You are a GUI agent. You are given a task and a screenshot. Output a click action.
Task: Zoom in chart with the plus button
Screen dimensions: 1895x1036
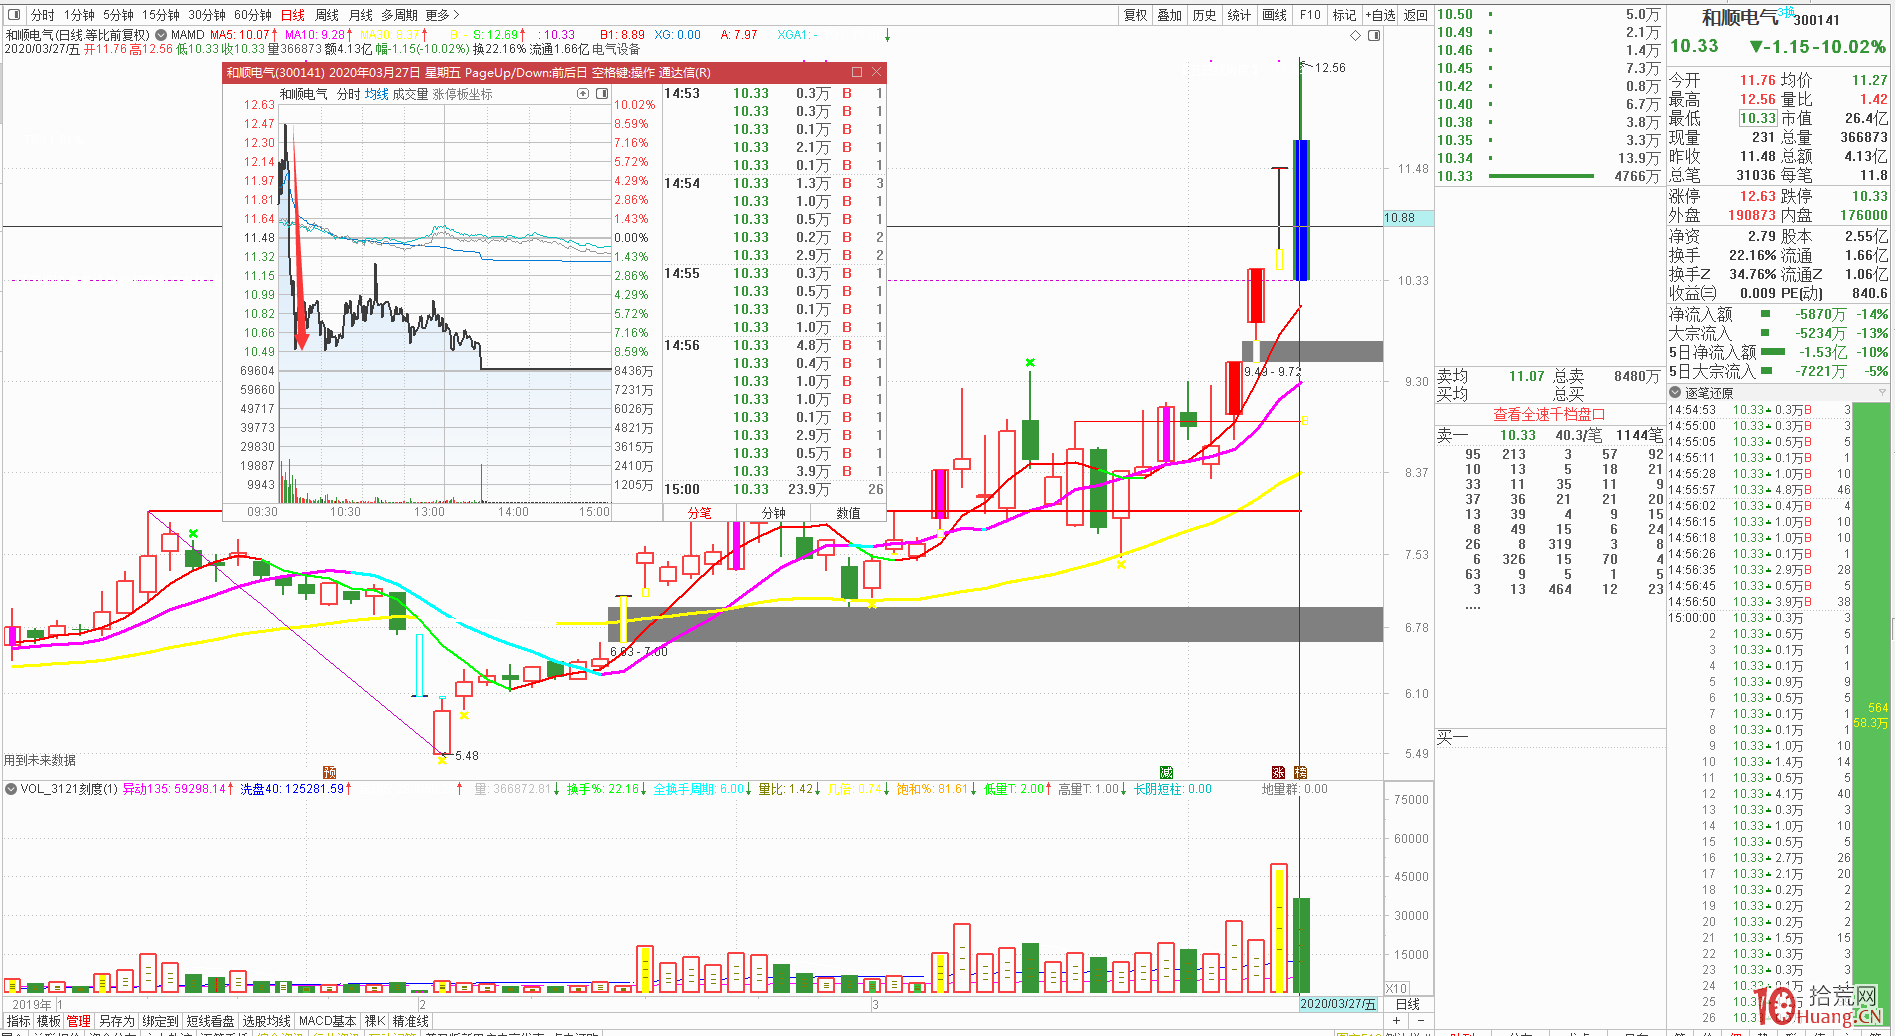pyautogui.click(x=1397, y=1020)
